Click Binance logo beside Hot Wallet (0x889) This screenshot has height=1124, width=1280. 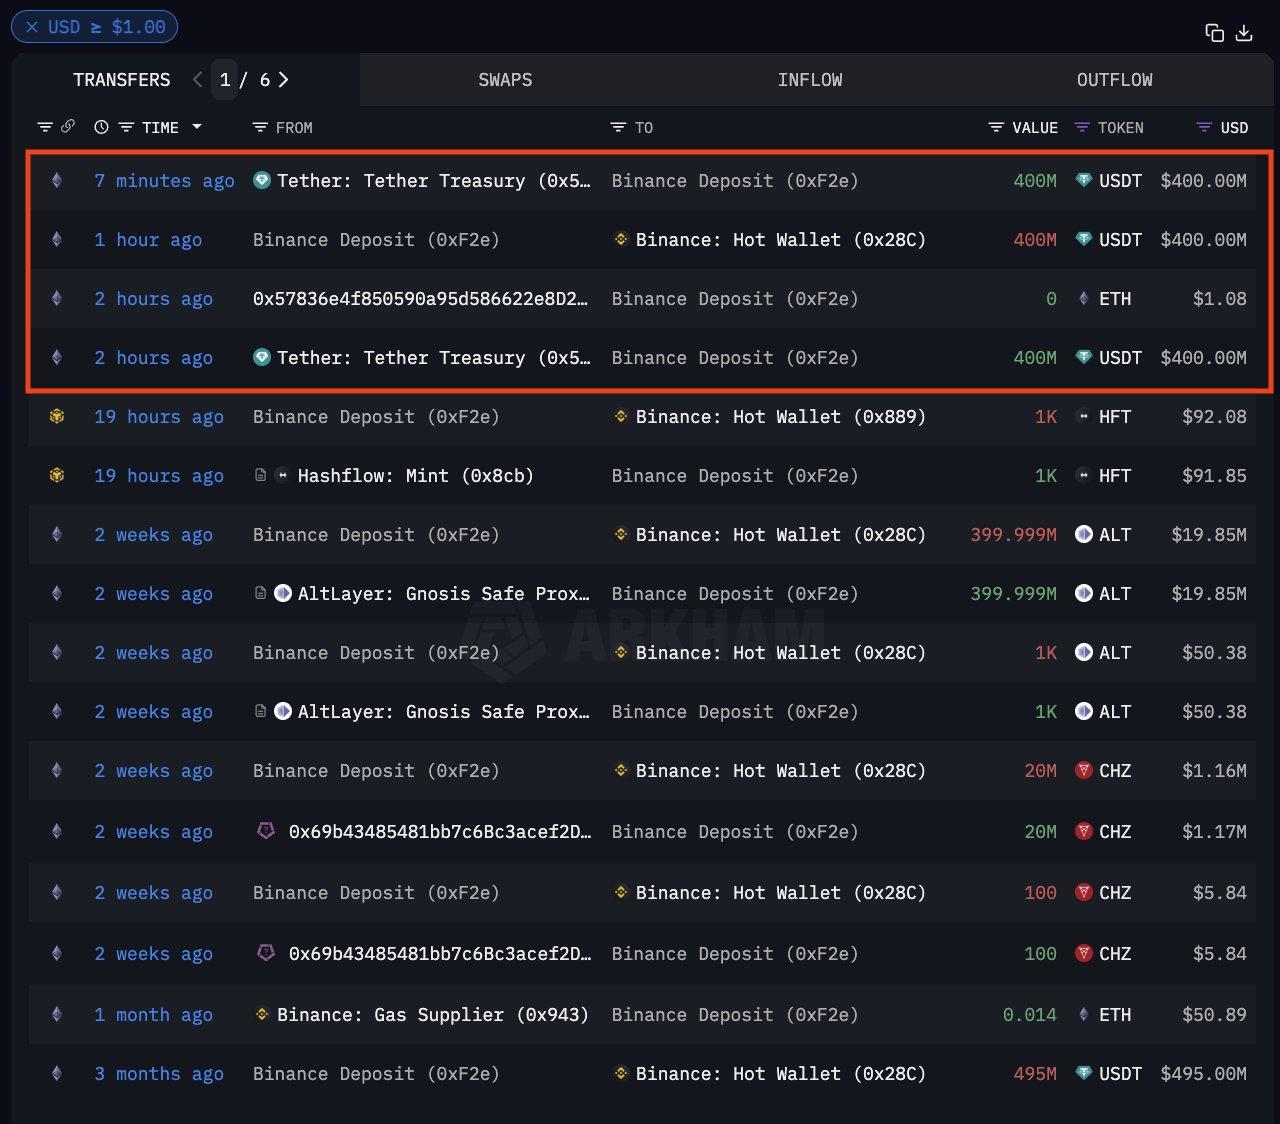point(621,417)
